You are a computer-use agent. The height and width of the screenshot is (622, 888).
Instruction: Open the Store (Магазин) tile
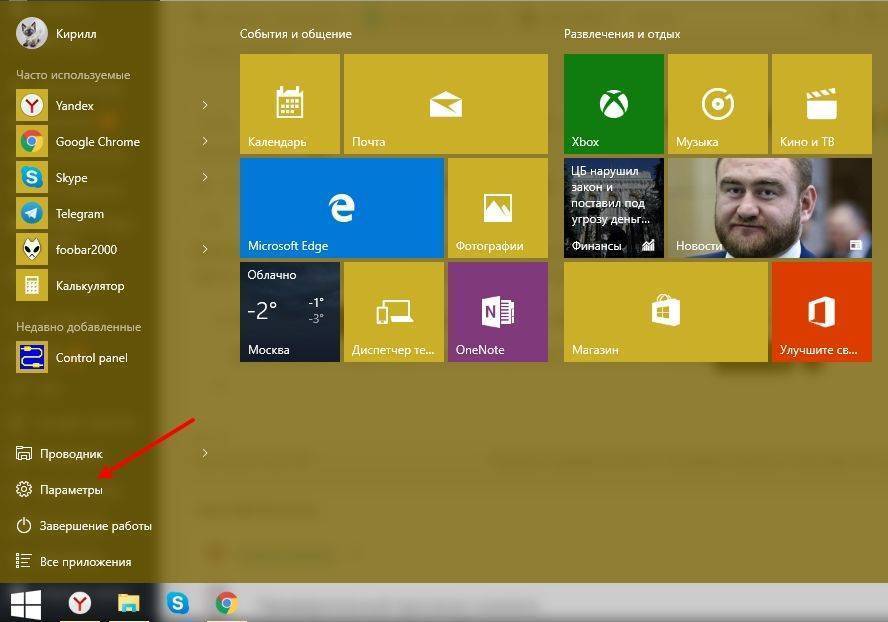(665, 311)
